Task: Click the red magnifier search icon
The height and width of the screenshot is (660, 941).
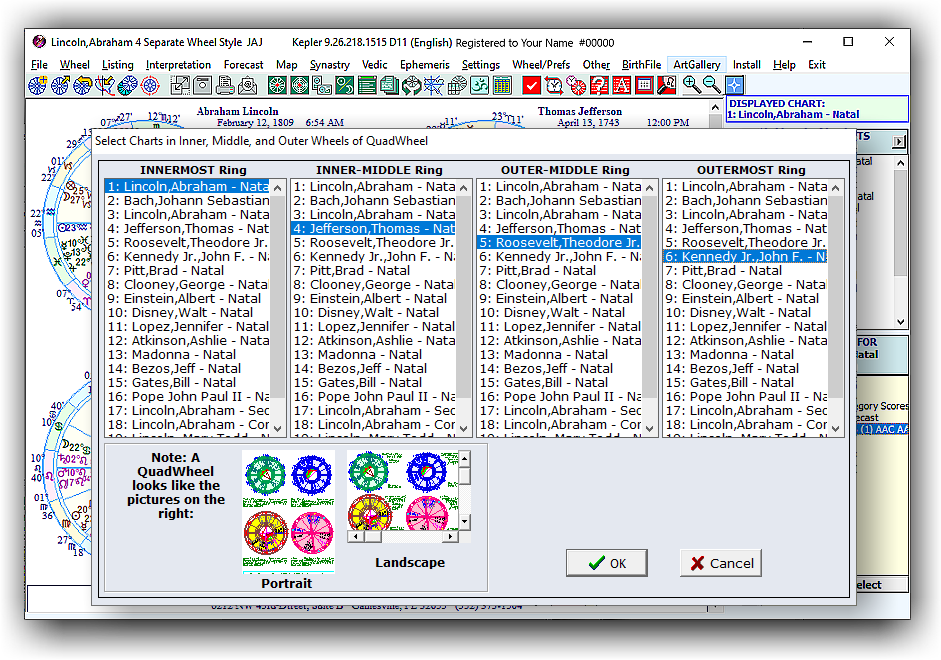Action: pyautogui.click(x=666, y=86)
